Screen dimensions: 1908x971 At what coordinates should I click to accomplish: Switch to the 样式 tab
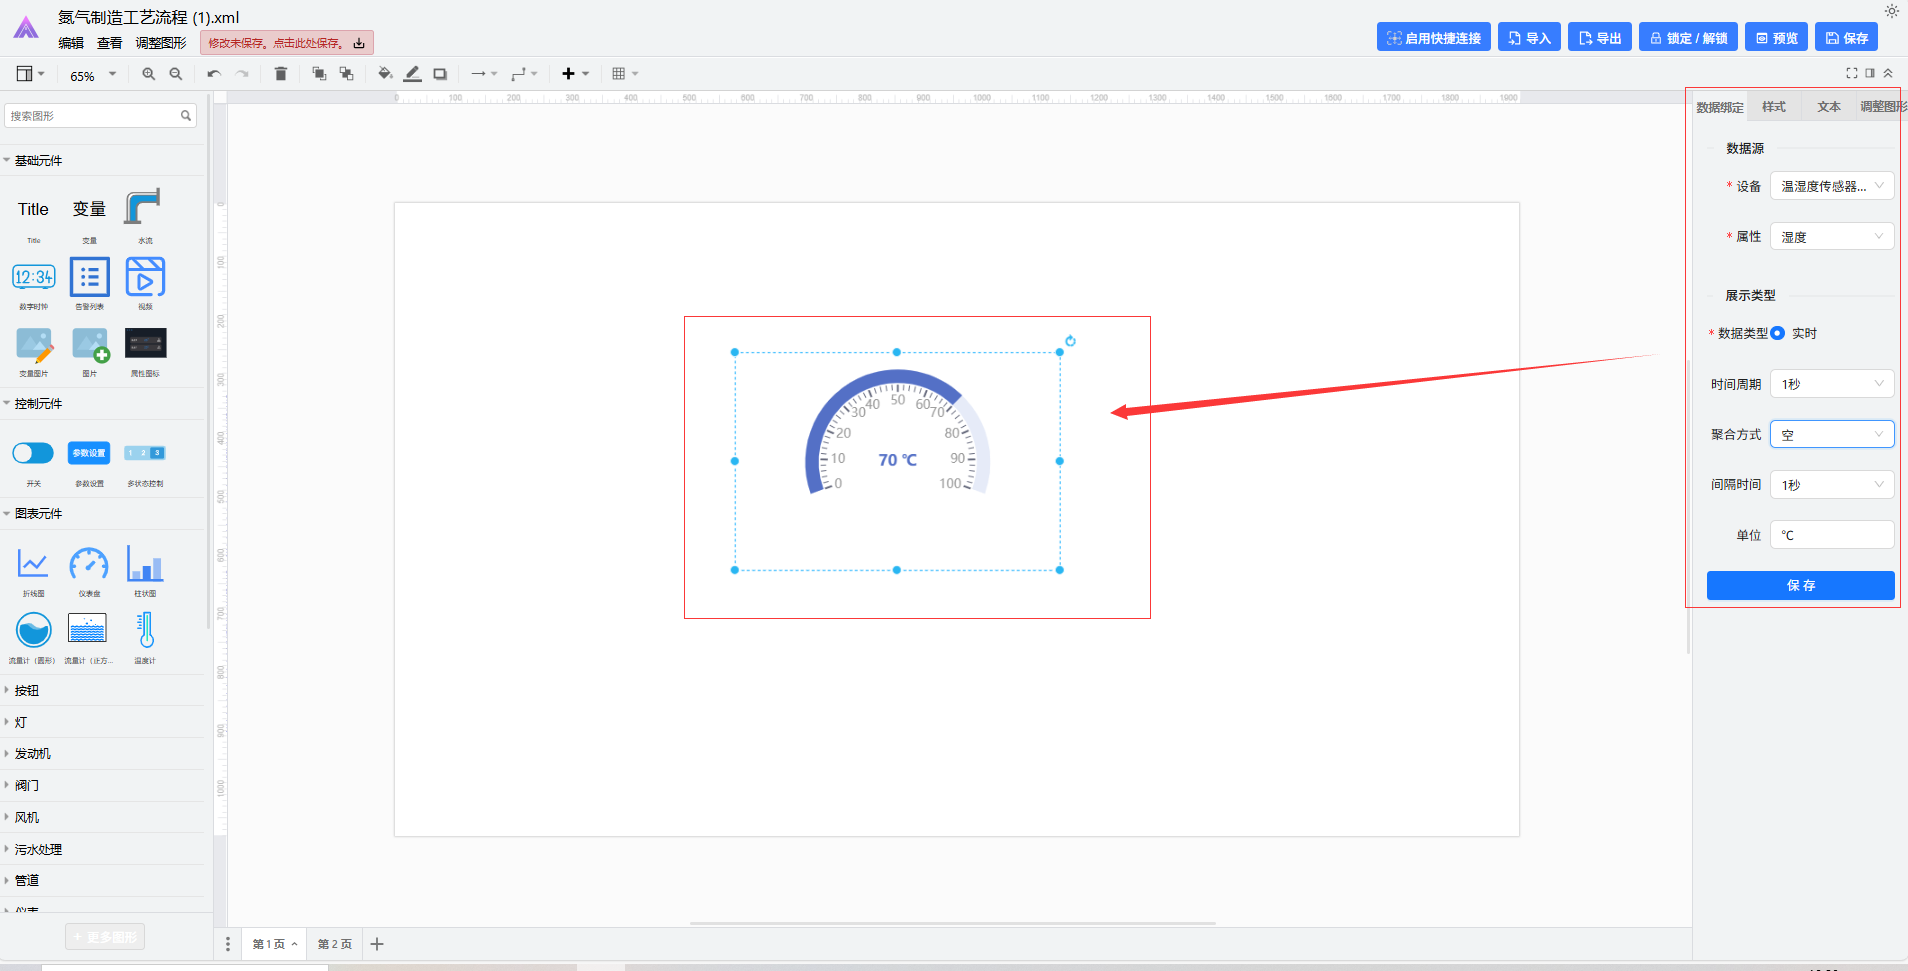click(x=1773, y=107)
